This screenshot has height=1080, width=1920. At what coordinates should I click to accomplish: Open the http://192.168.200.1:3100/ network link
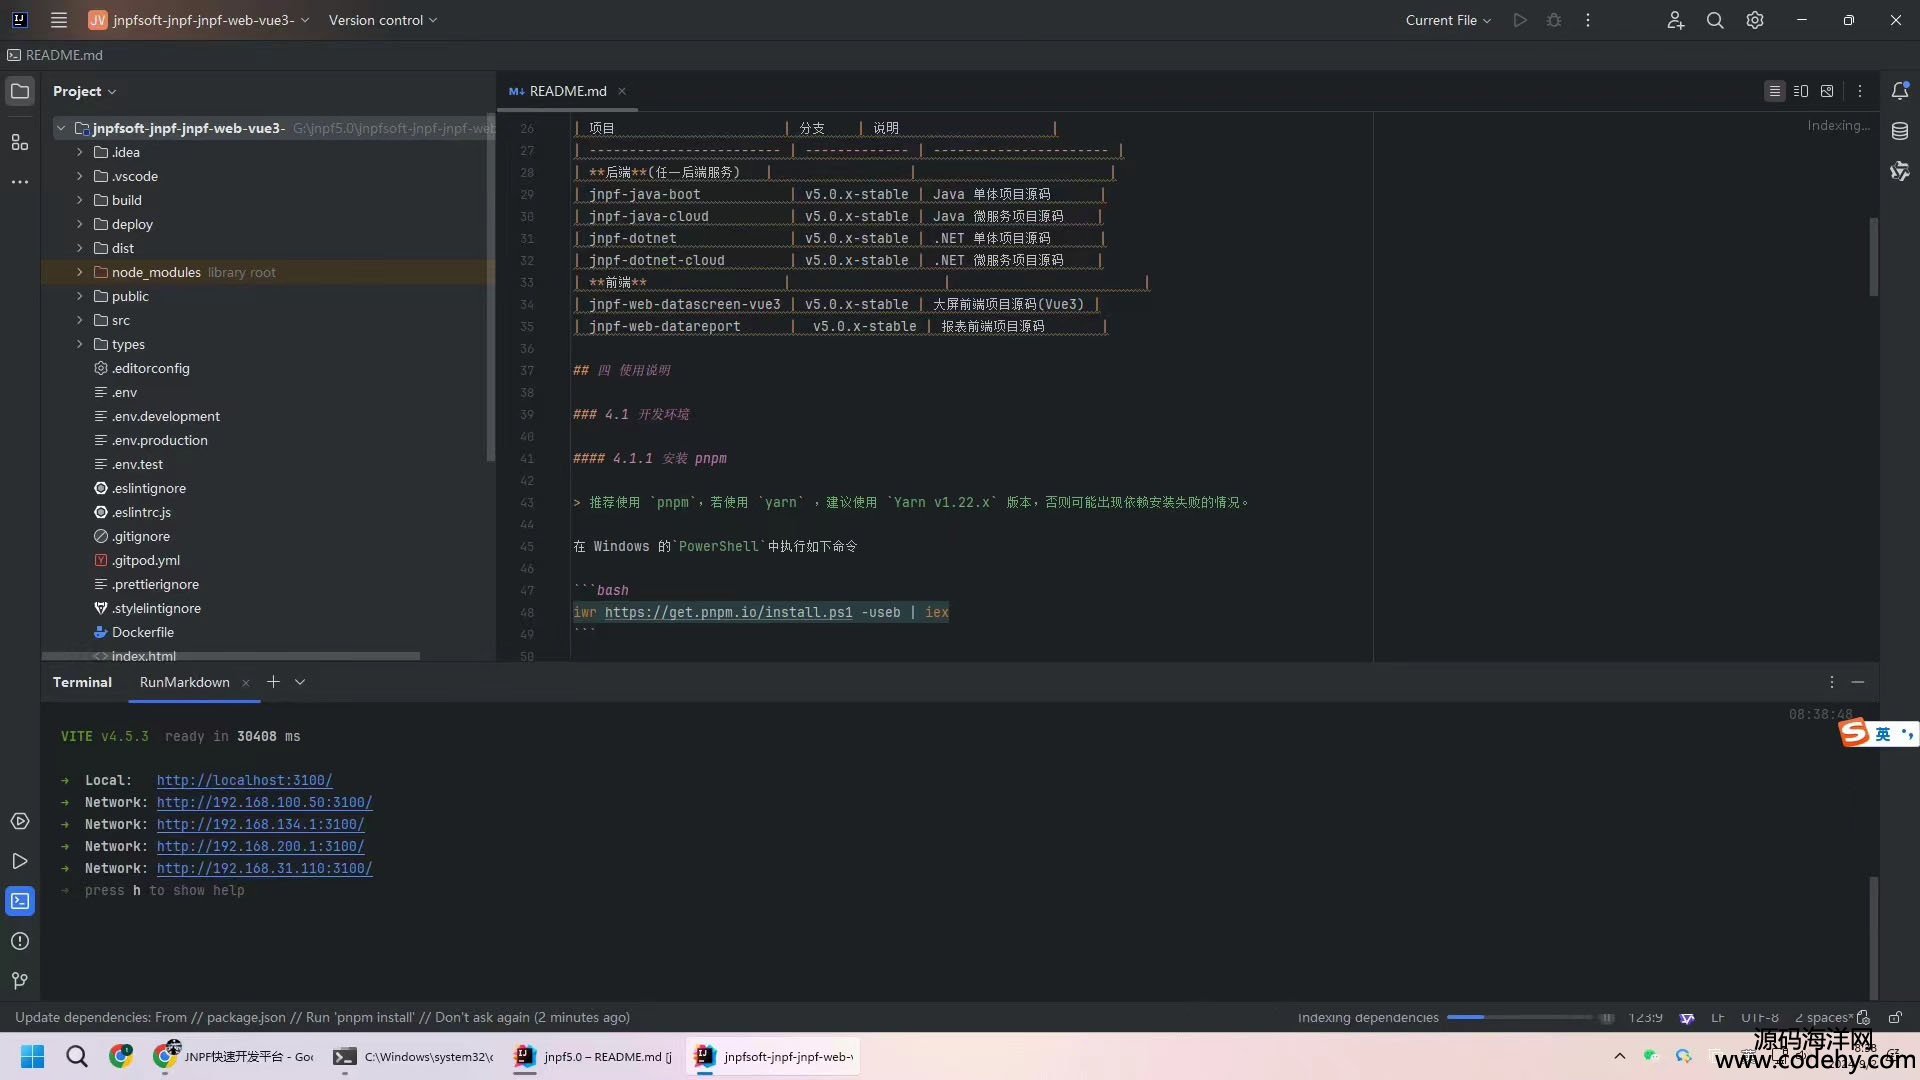260,846
